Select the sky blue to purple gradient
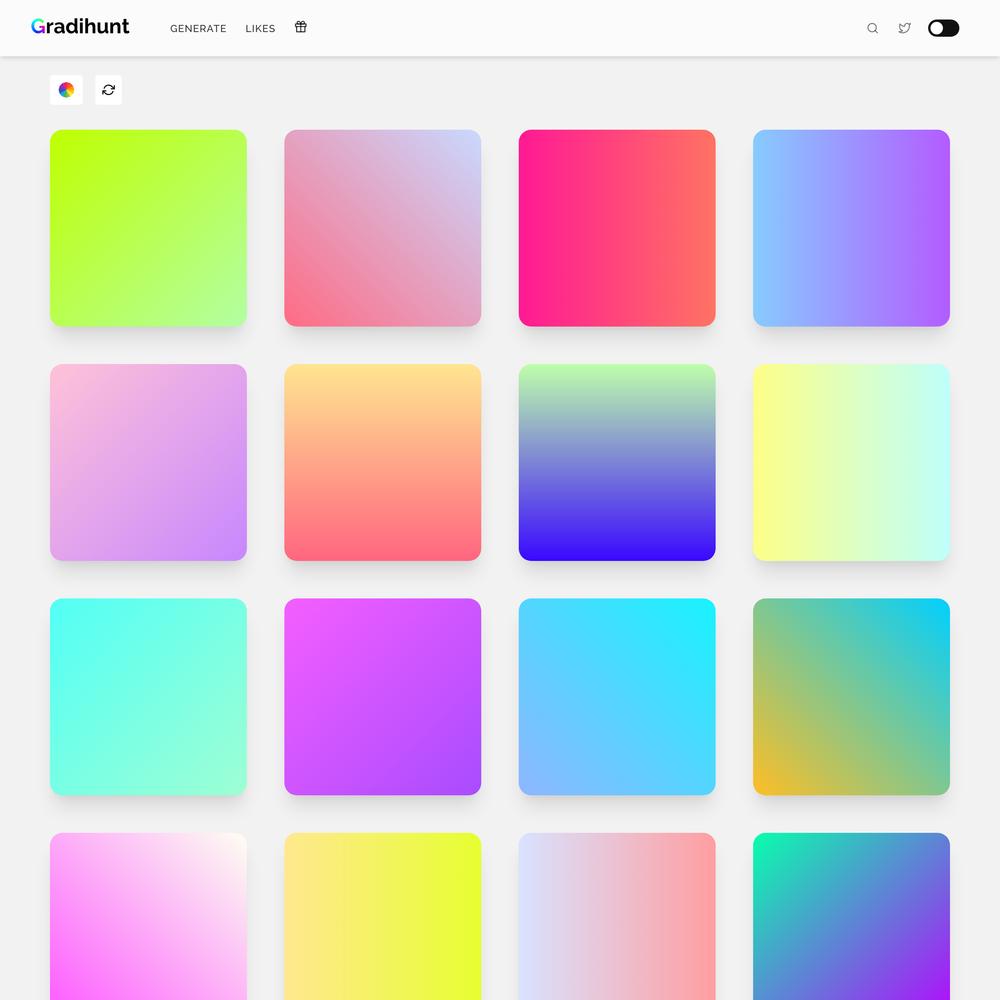This screenshot has width=1000, height=1000. click(851, 228)
